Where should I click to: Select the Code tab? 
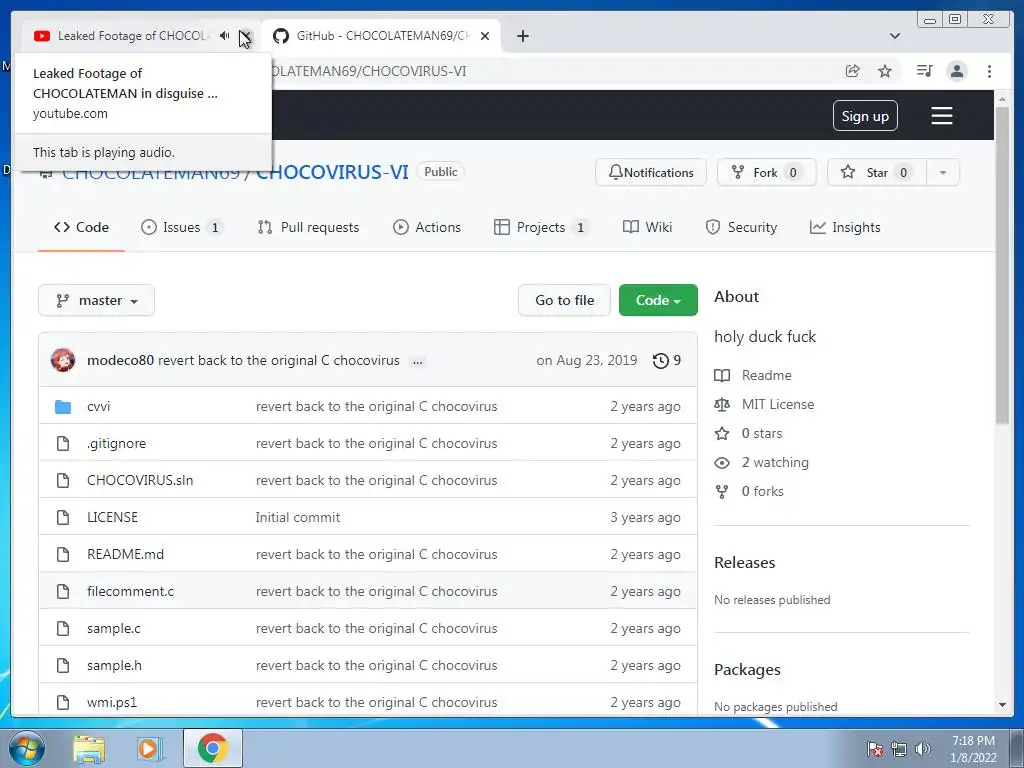point(82,227)
